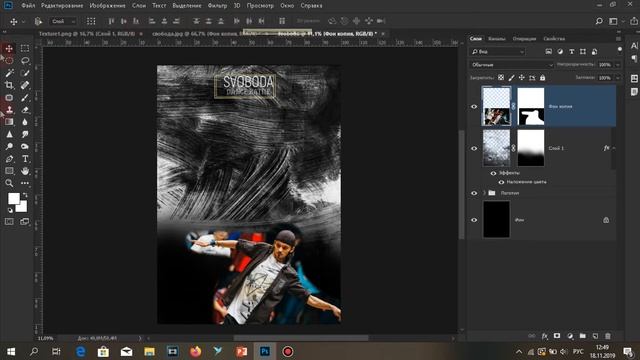Select the Brush tool

coord(25,97)
